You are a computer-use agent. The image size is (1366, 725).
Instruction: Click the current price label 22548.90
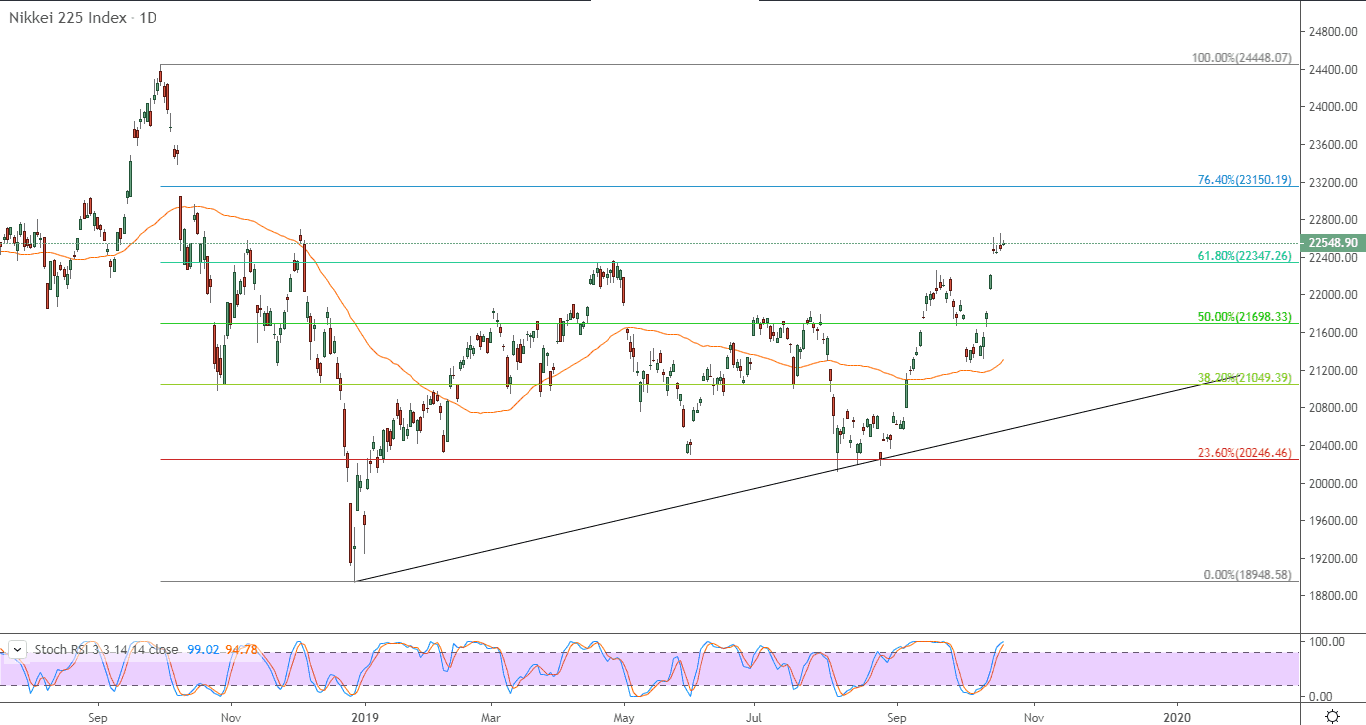[x=1332, y=243]
